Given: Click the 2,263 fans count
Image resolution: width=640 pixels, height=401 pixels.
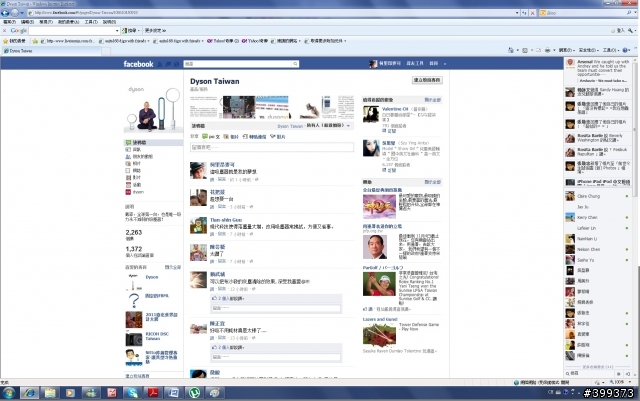Looking at the screenshot, I should tap(133, 232).
